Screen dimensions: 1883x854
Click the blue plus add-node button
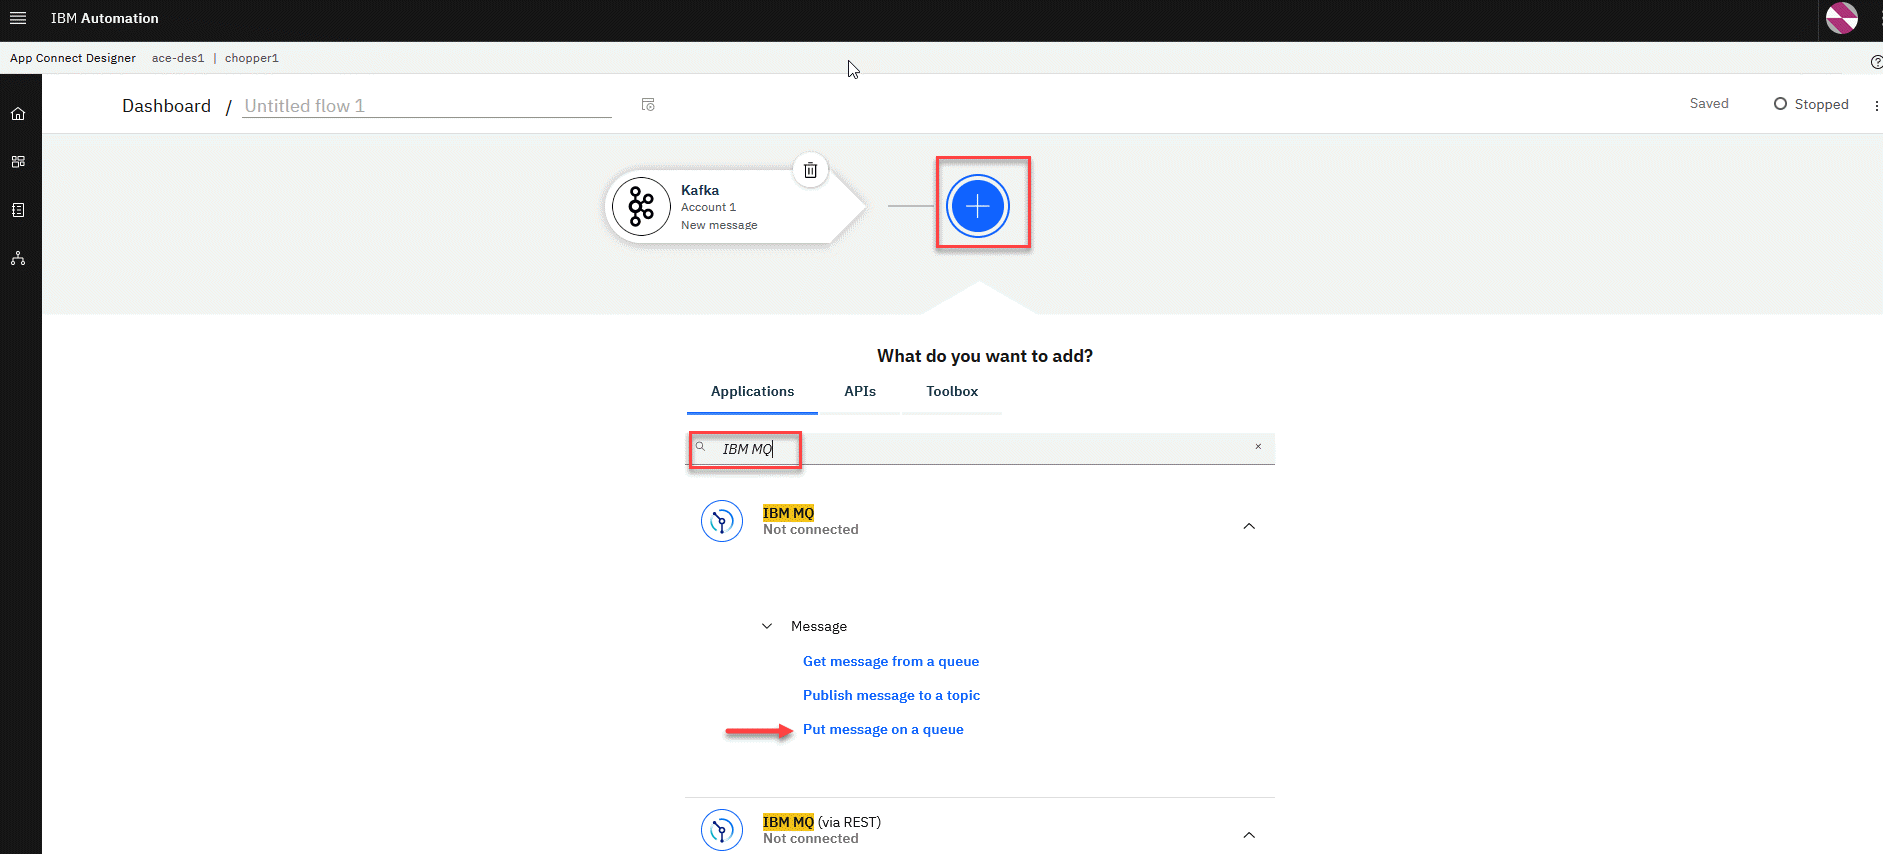[978, 206]
